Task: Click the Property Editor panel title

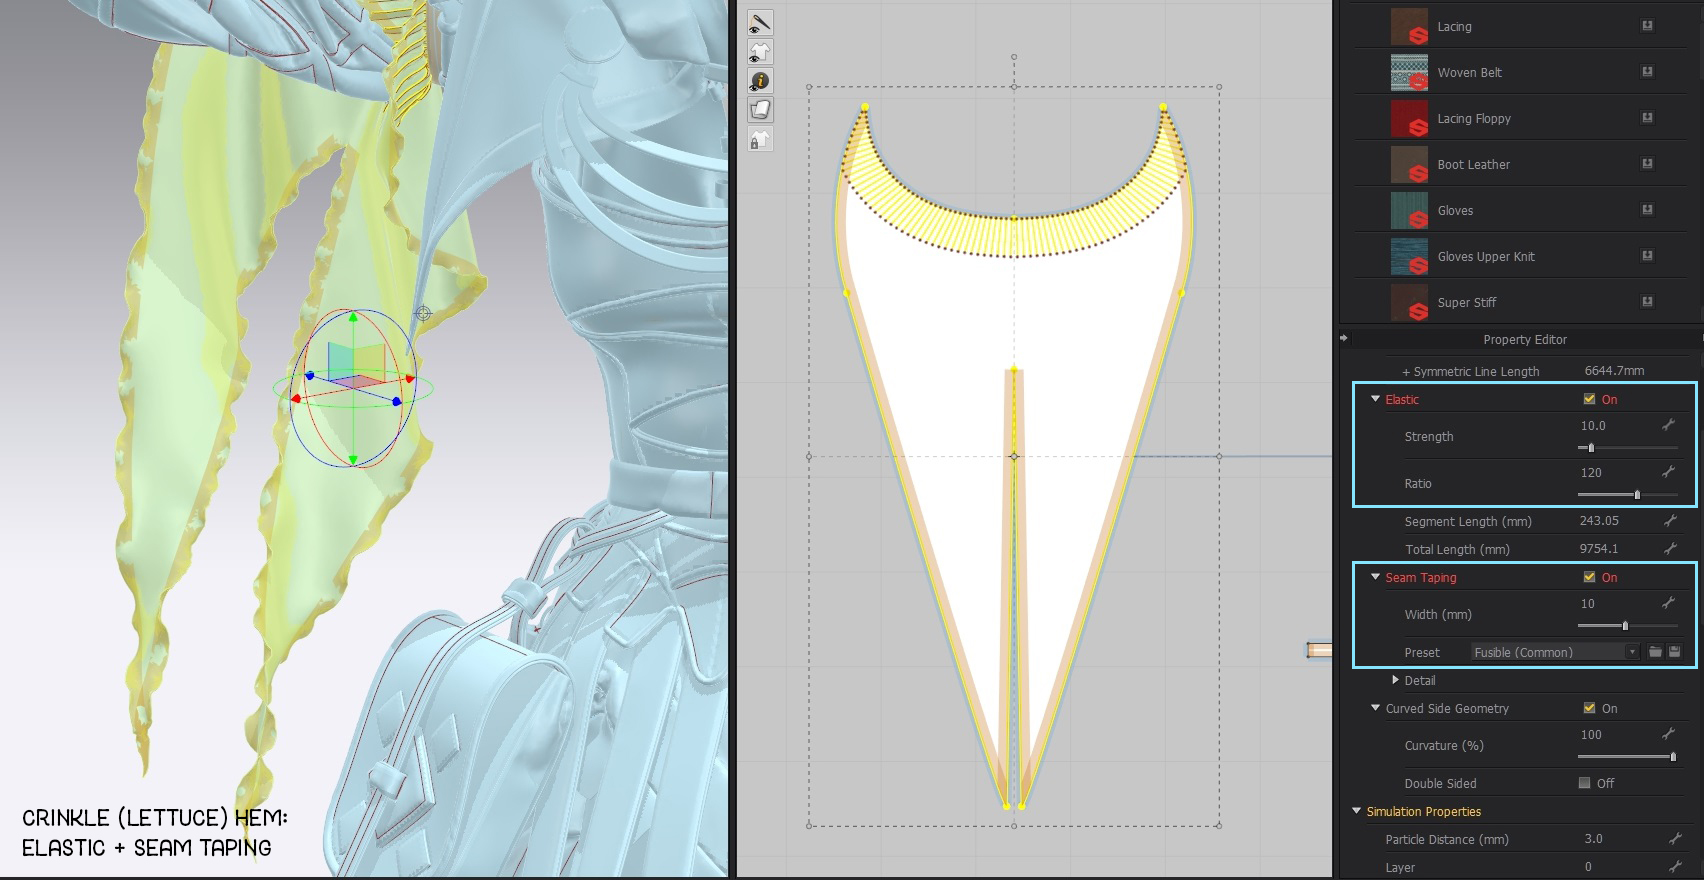Action: coord(1525,340)
